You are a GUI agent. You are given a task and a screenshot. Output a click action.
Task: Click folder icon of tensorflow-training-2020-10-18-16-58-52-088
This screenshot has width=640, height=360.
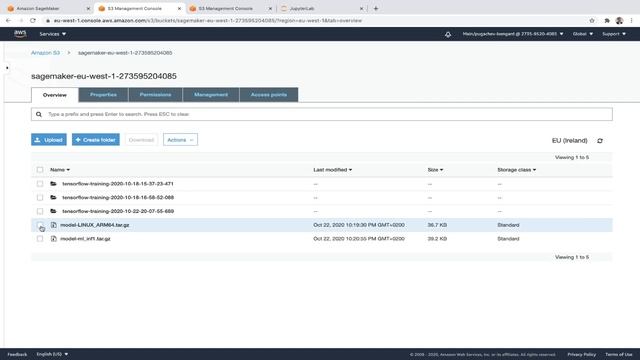pyautogui.click(x=53, y=198)
